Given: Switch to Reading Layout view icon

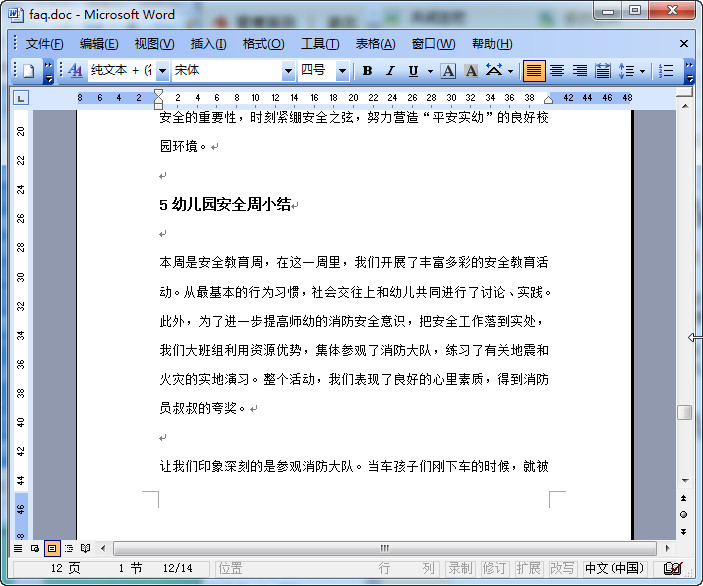Looking at the screenshot, I should (85, 548).
